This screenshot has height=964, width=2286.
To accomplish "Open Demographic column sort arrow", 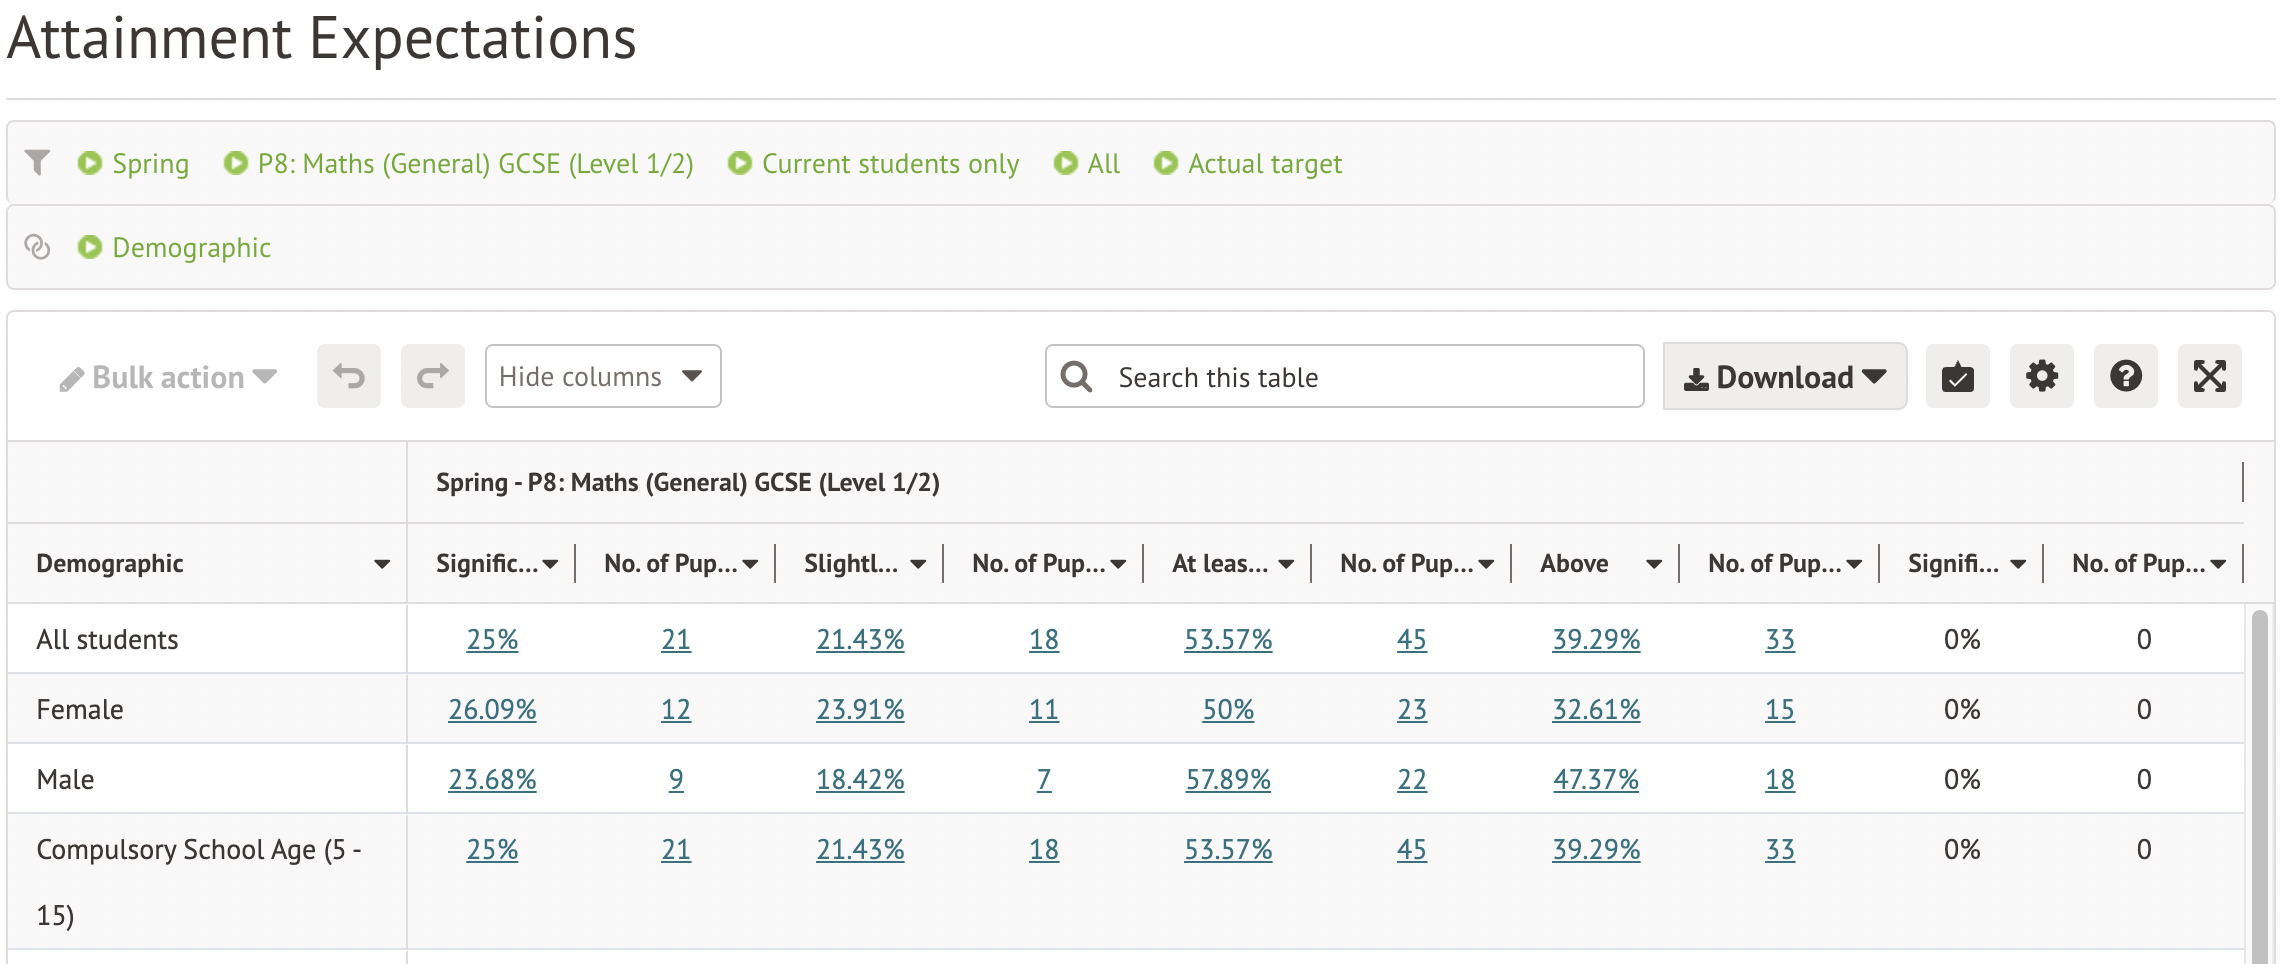I will [x=382, y=564].
